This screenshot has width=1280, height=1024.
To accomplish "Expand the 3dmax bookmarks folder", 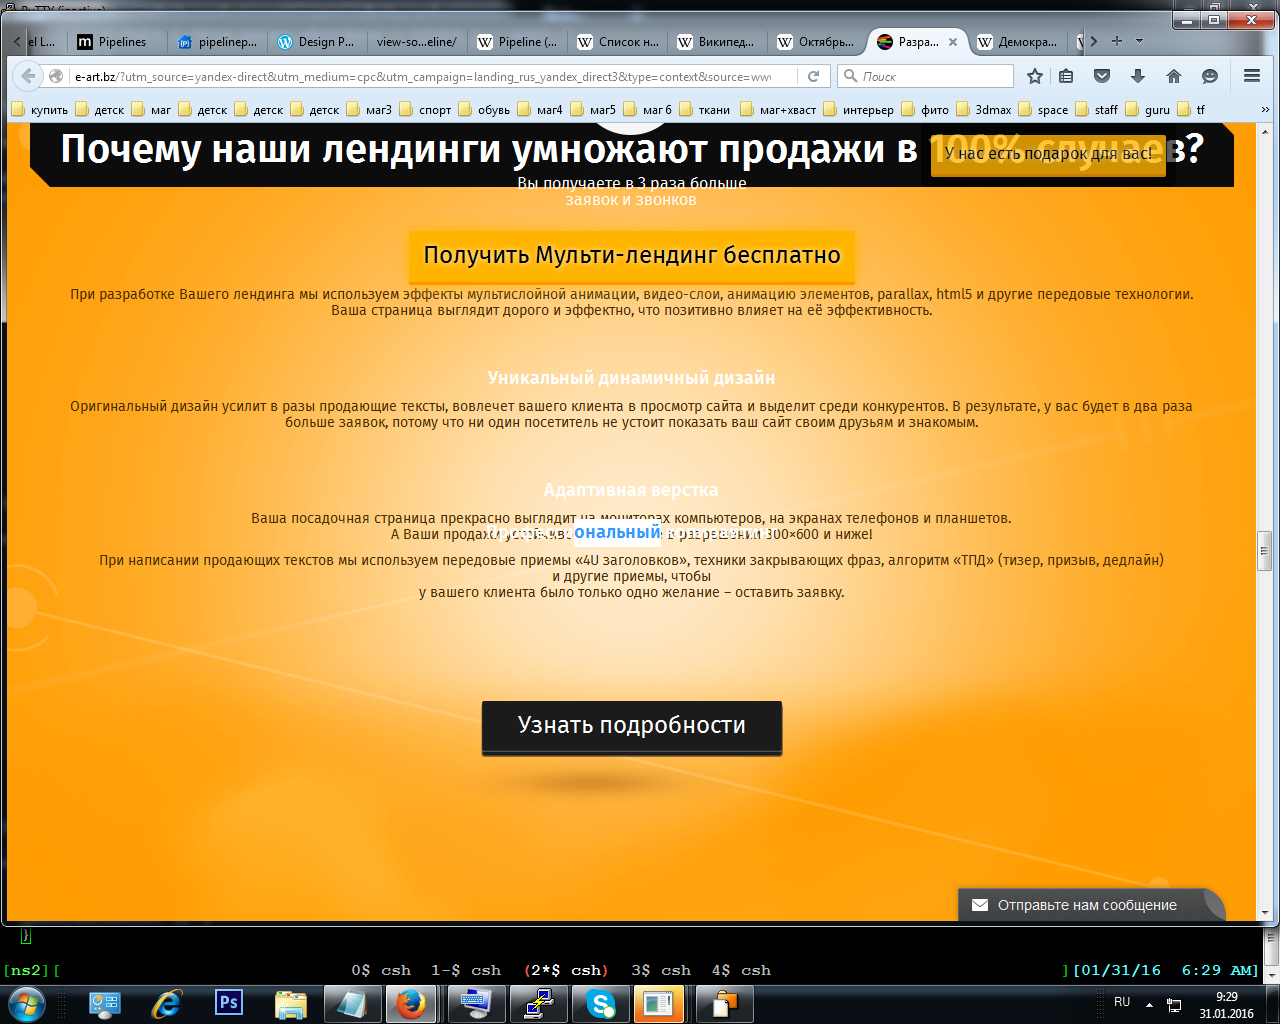I will 984,110.
